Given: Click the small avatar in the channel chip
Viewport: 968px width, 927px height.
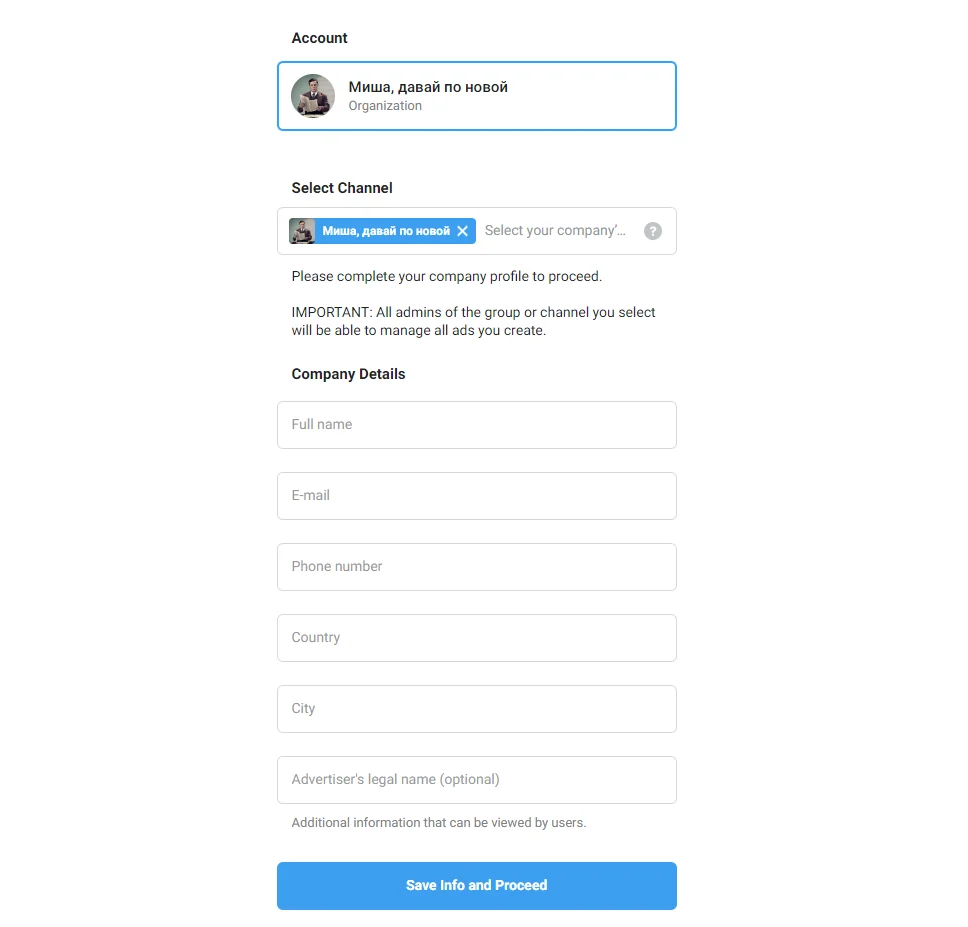Looking at the screenshot, I should click(302, 231).
